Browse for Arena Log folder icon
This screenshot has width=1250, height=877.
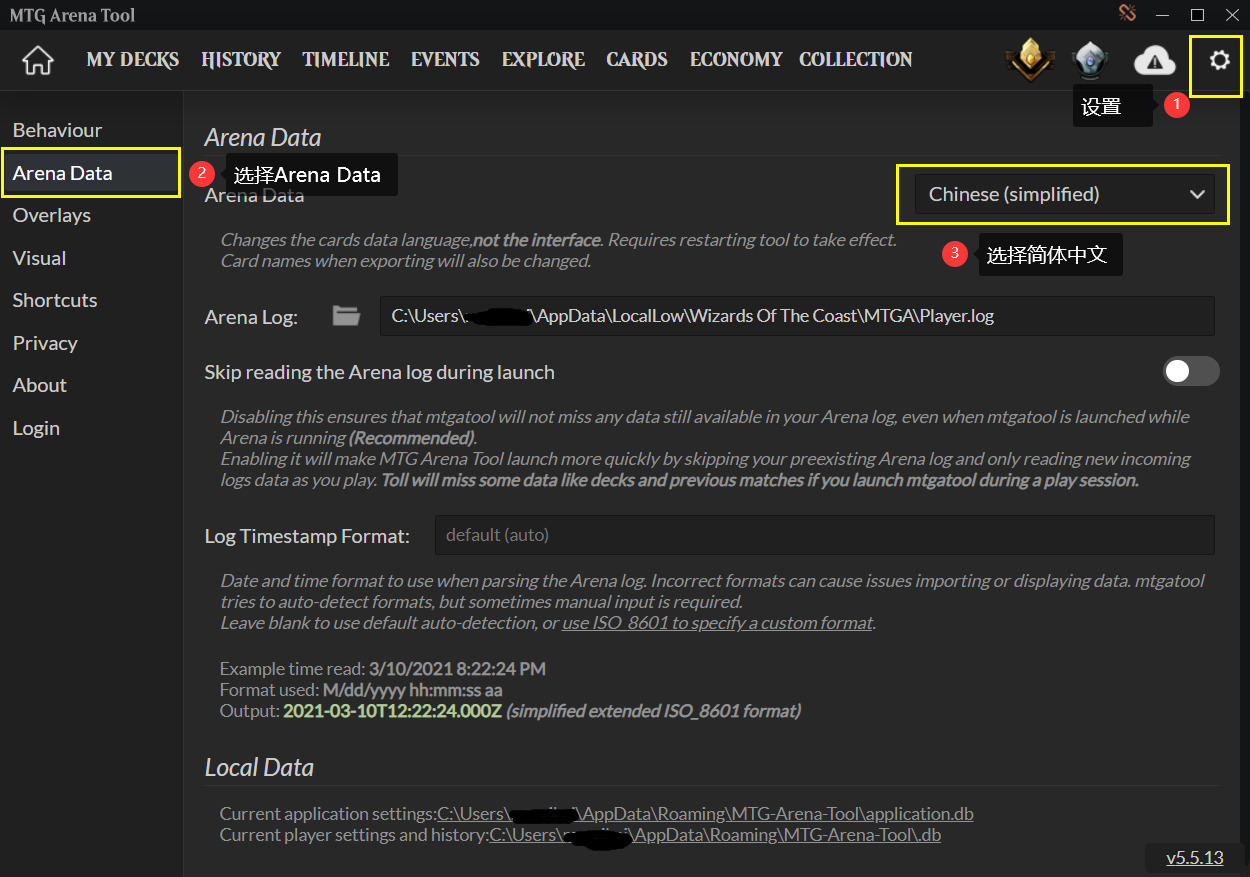346,316
